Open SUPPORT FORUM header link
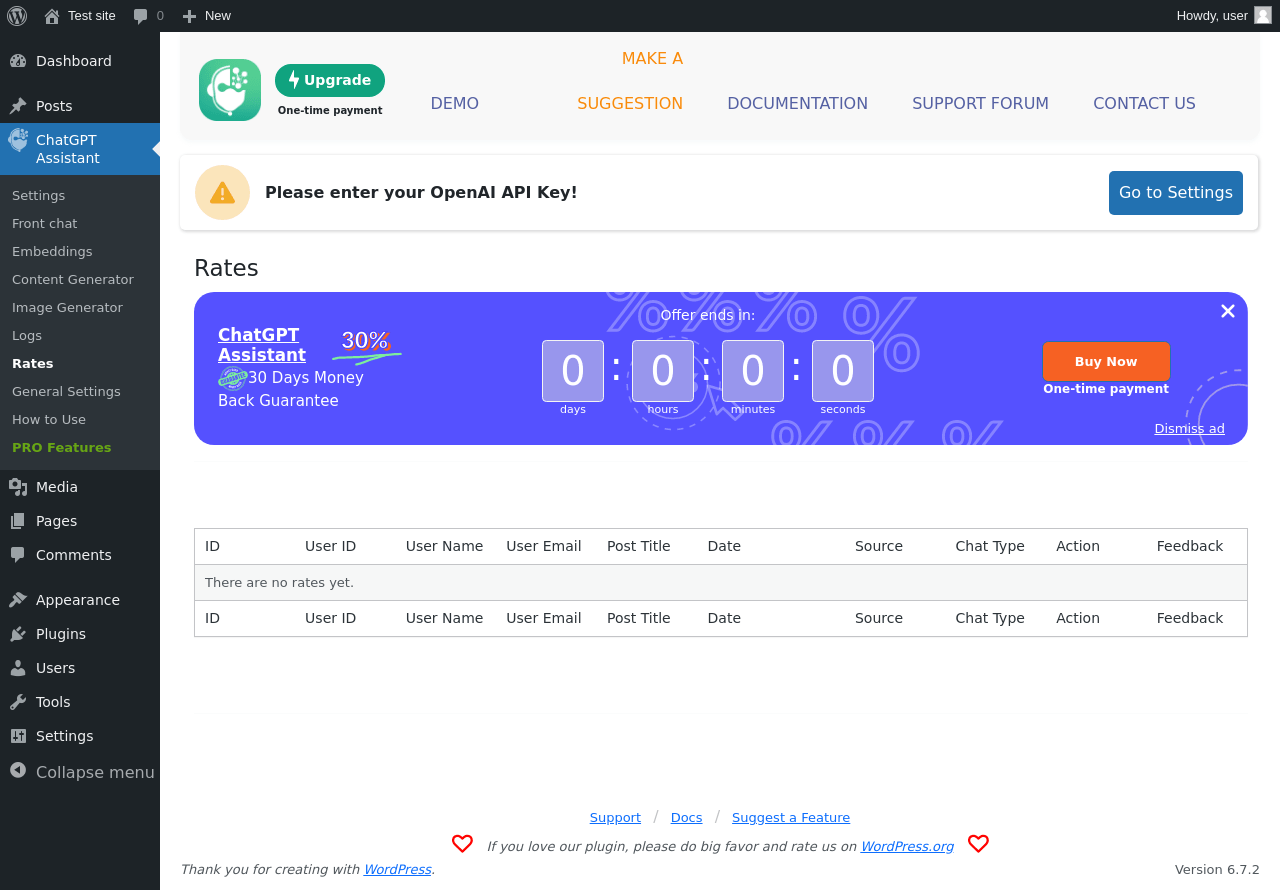This screenshot has width=1280, height=890. (980, 104)
